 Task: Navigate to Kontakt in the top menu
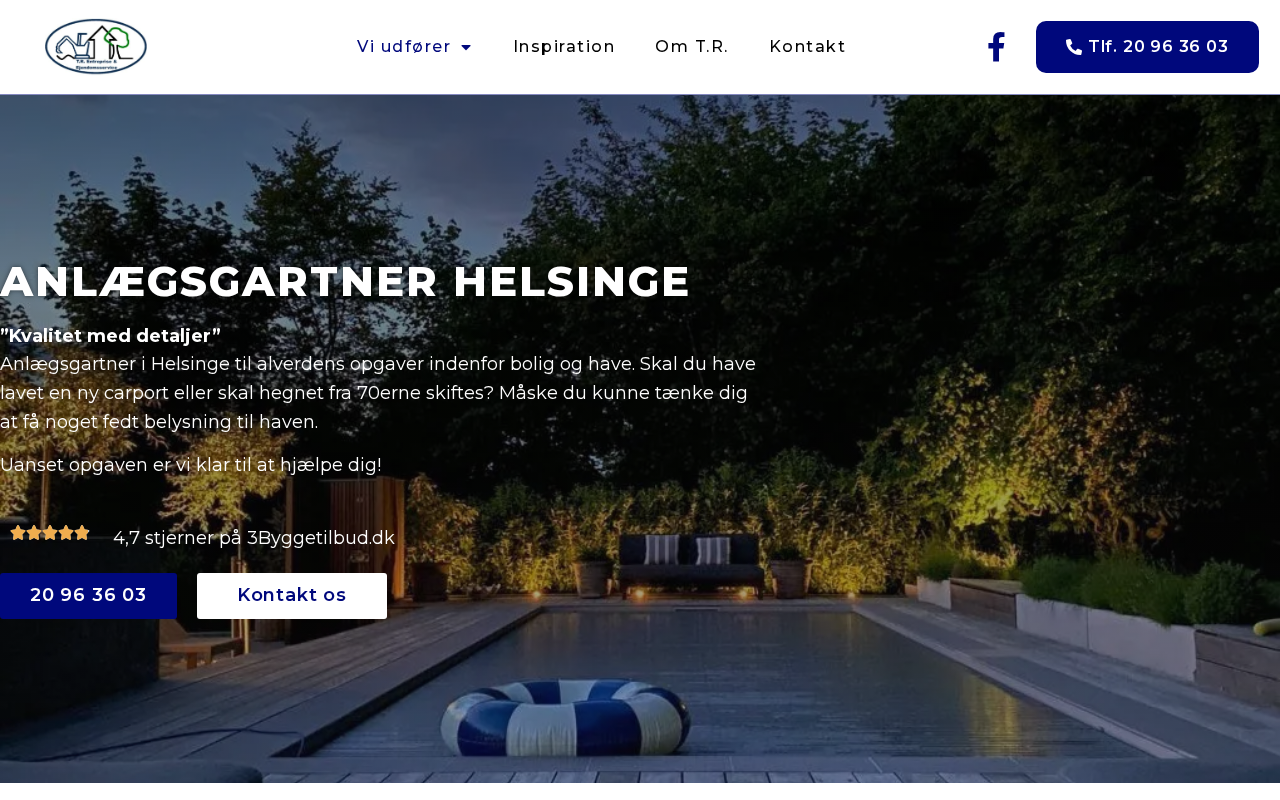(808, 47)
